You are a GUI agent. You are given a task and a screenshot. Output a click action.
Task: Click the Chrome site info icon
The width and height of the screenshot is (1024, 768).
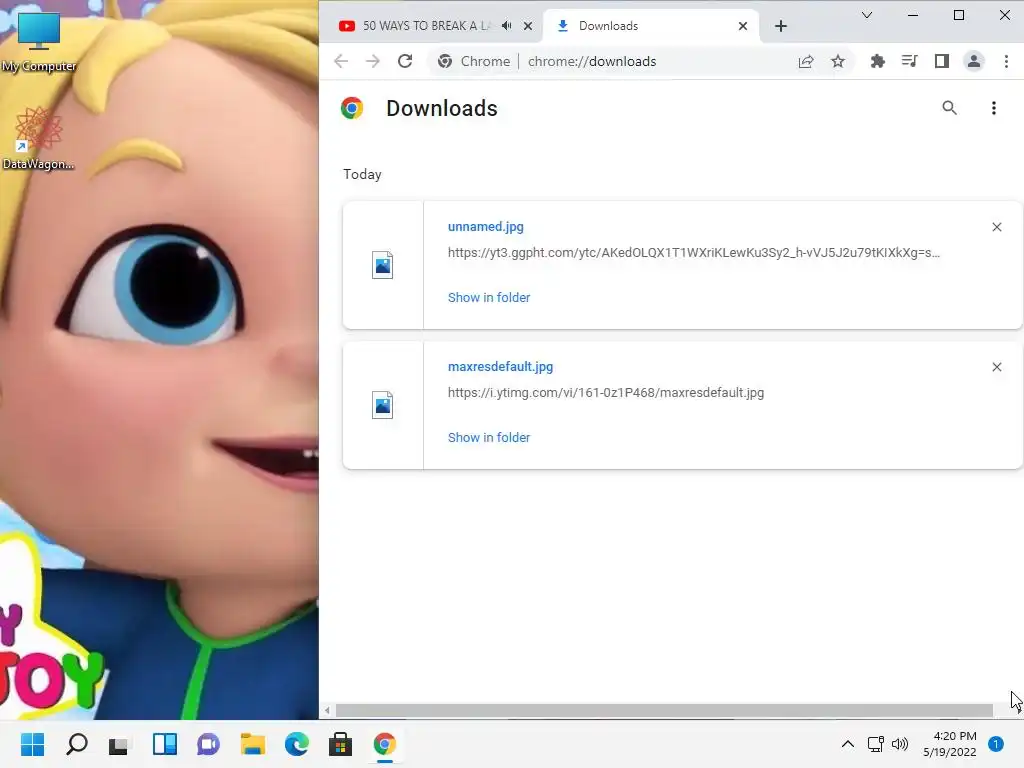point(445,61)
